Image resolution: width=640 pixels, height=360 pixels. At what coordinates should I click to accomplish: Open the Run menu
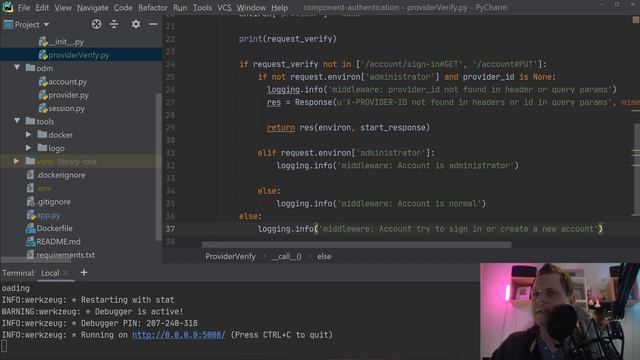(180, 7)
